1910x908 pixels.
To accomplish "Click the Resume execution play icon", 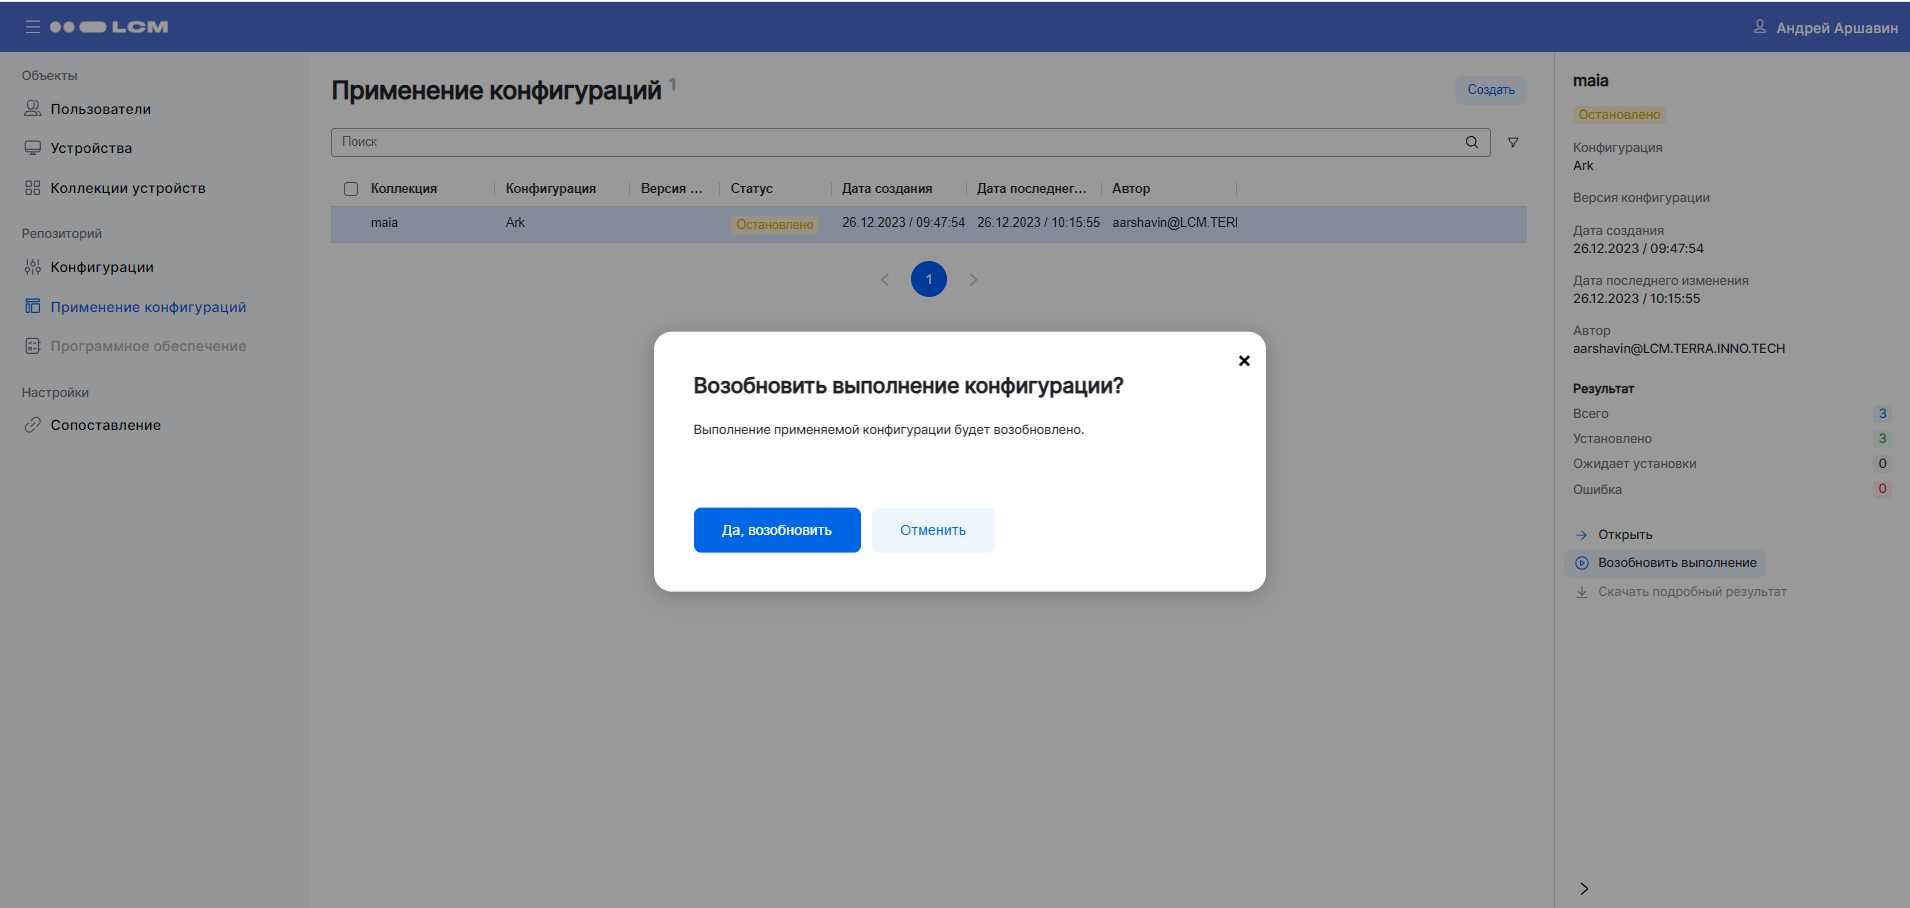I will point(1582,563).
